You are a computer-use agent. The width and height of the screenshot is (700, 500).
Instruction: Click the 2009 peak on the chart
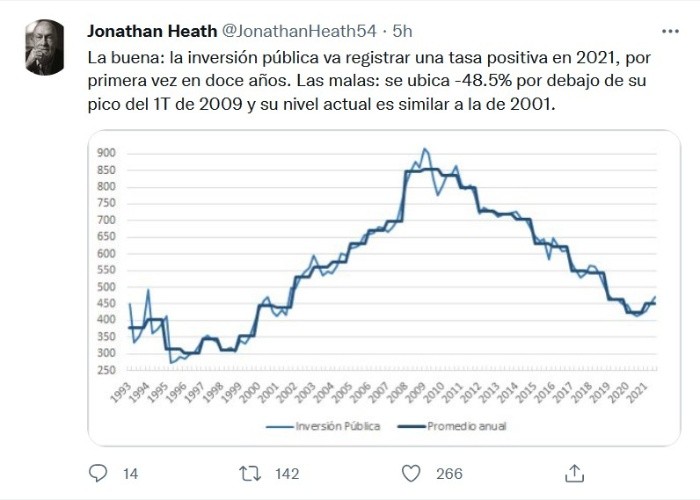pyautogui.click(x=425, y=149)
